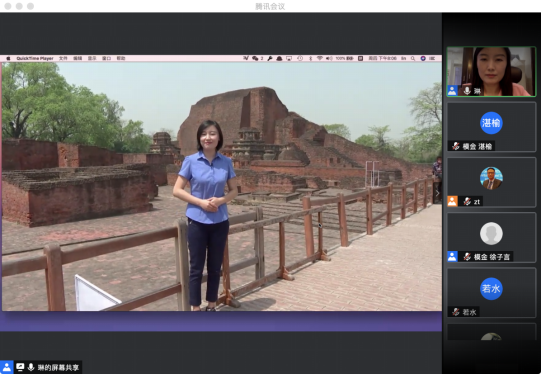Viewport: 541px width, 374px height.
Task: Click the volume speaker icon in the menu bar
Action: 329,58
